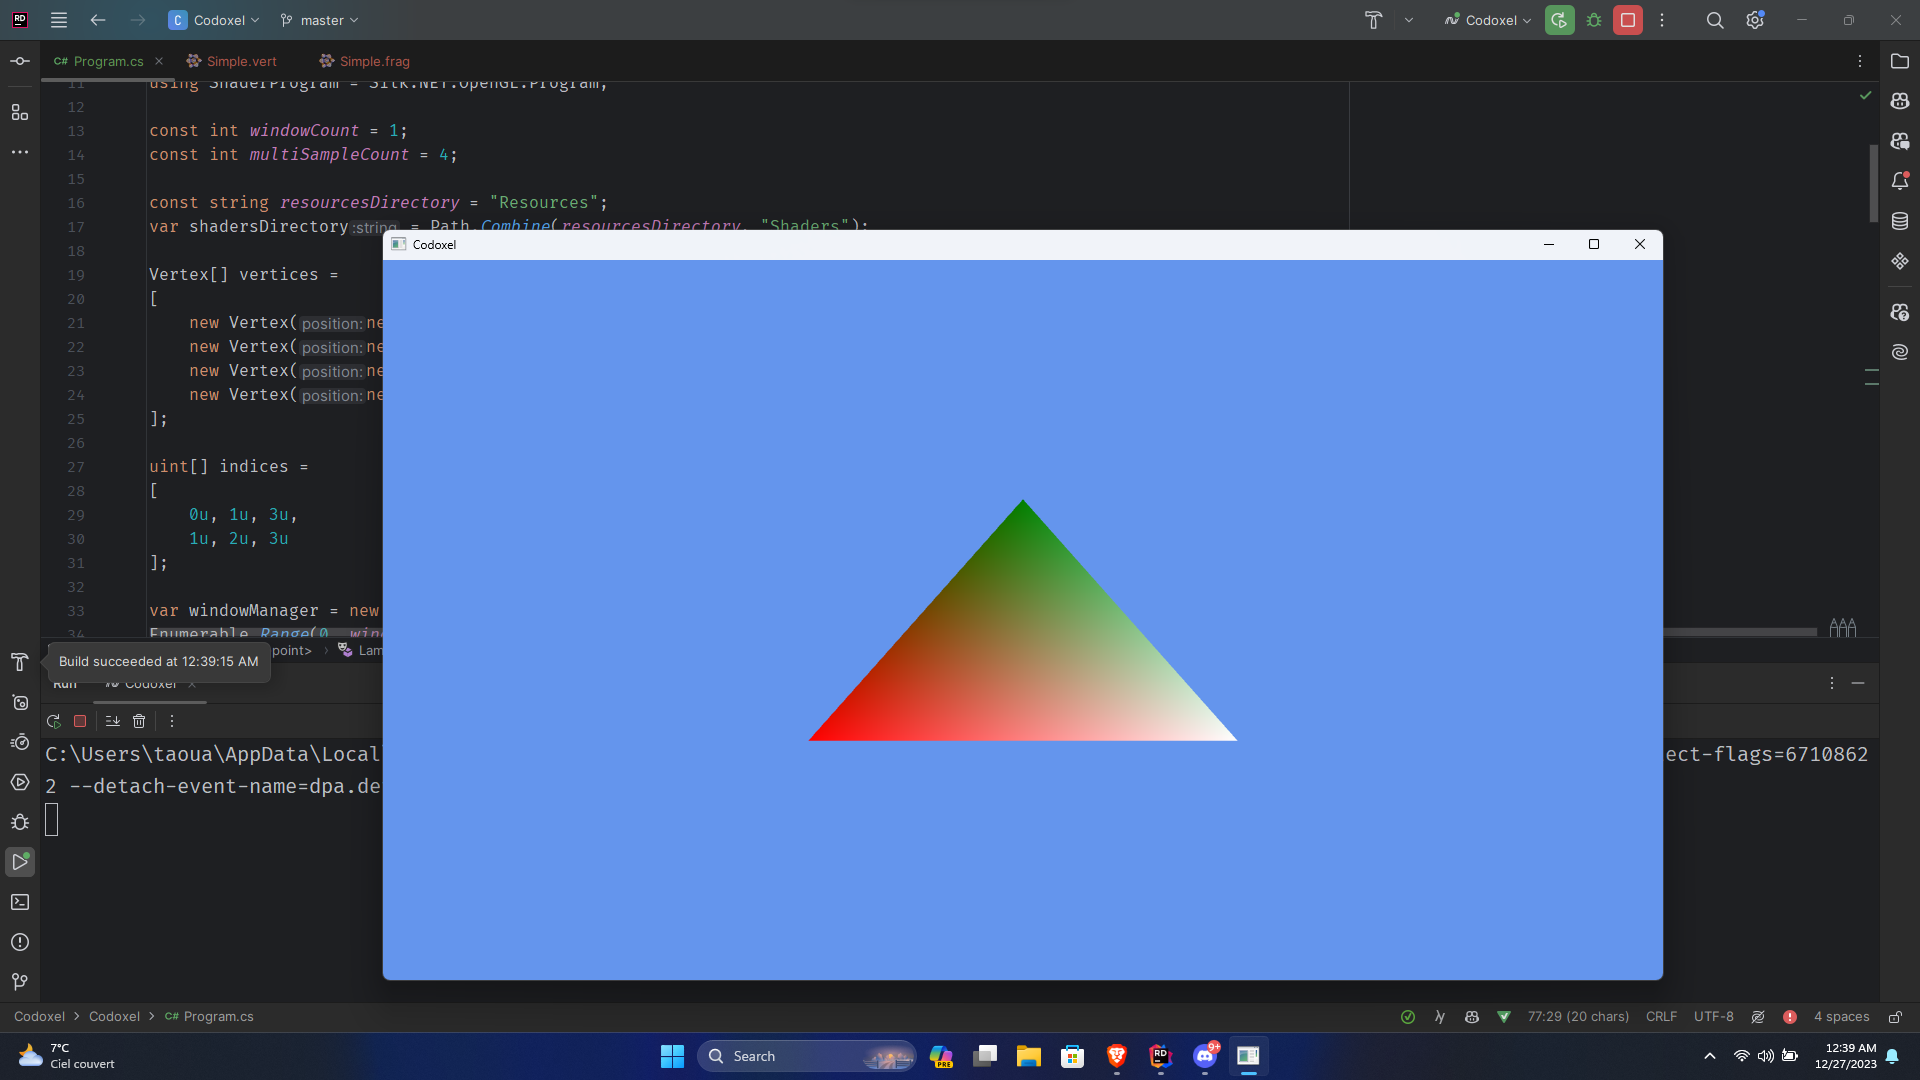Click the CRLF line separator in status bar
The height and width of the screenshot is (1080, 1920).
(x=1661, y=1017)
